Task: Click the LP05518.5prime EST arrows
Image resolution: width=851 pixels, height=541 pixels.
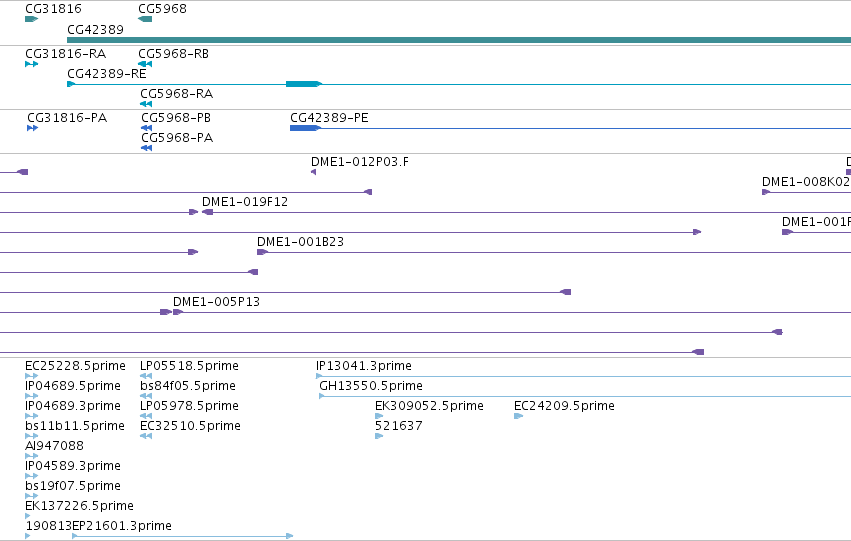Action: (x=146, y=375)
